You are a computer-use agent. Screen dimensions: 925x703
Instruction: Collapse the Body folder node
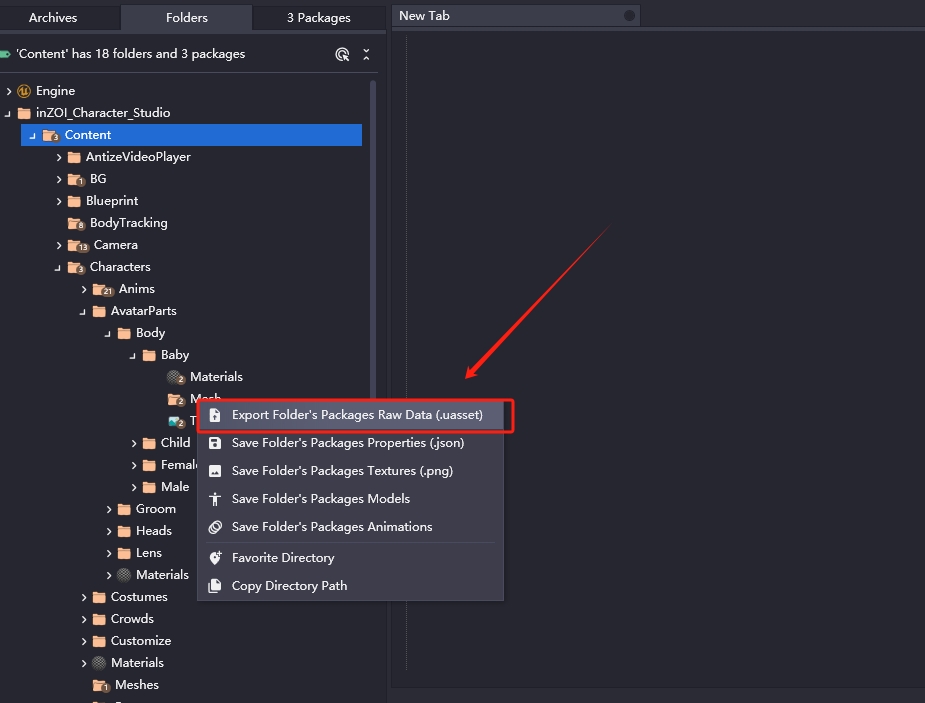[107, 334]
